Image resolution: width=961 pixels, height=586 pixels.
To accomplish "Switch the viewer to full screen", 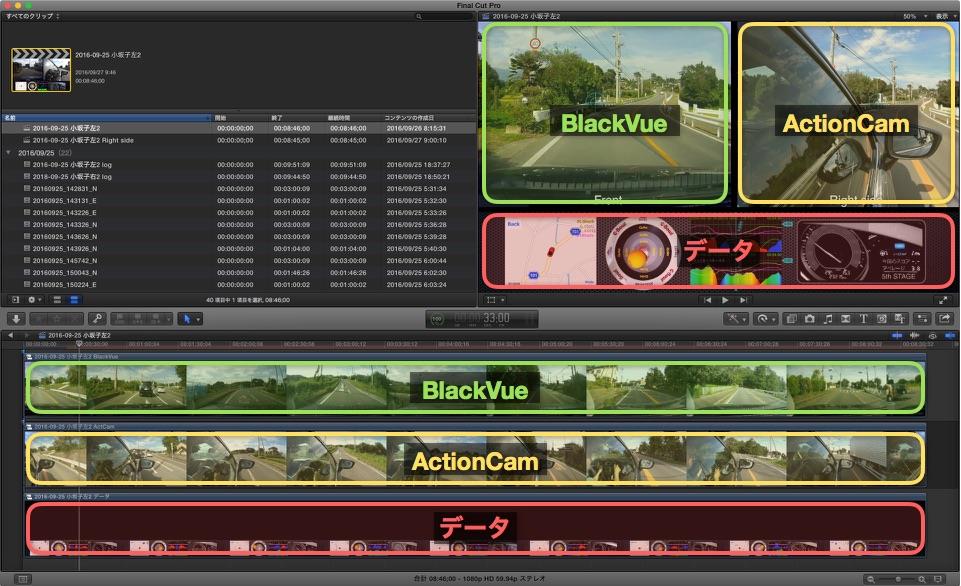I will [x=943, y=300].
